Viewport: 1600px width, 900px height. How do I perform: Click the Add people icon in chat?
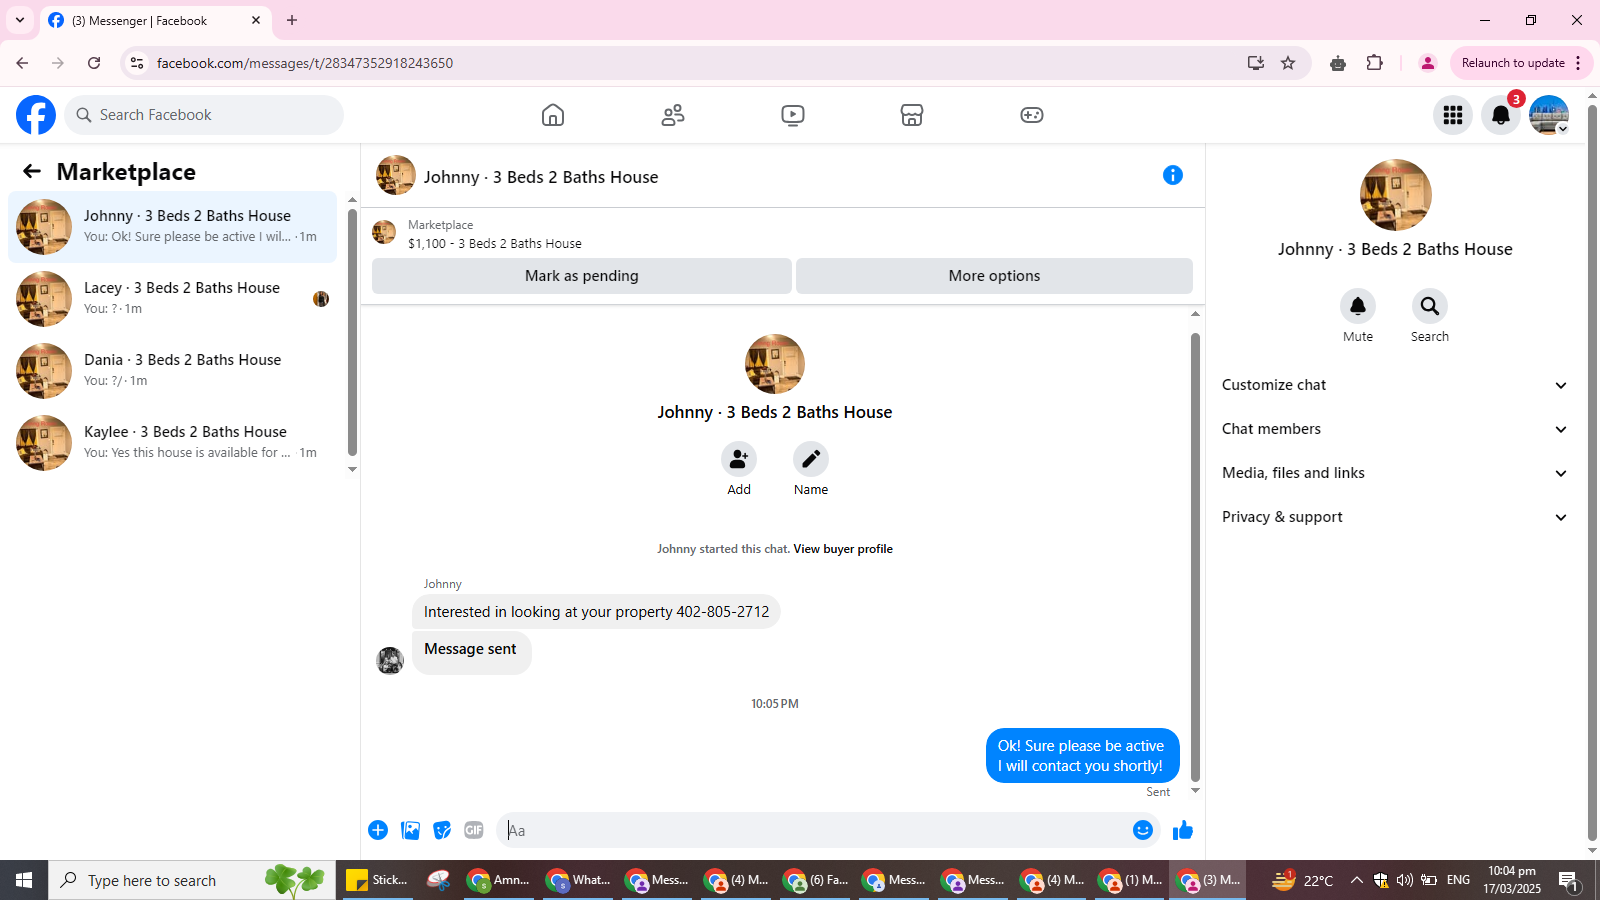pos(739,459)
